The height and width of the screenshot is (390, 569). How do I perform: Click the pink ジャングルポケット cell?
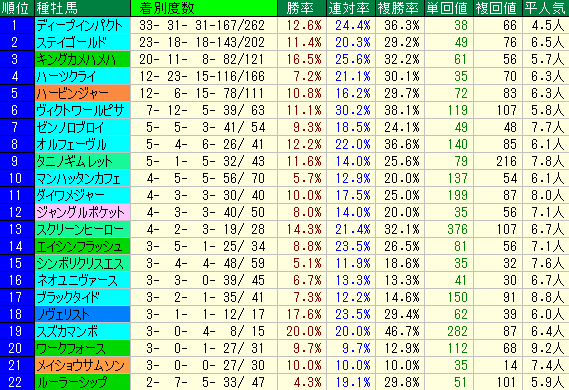tap(82, 212)
